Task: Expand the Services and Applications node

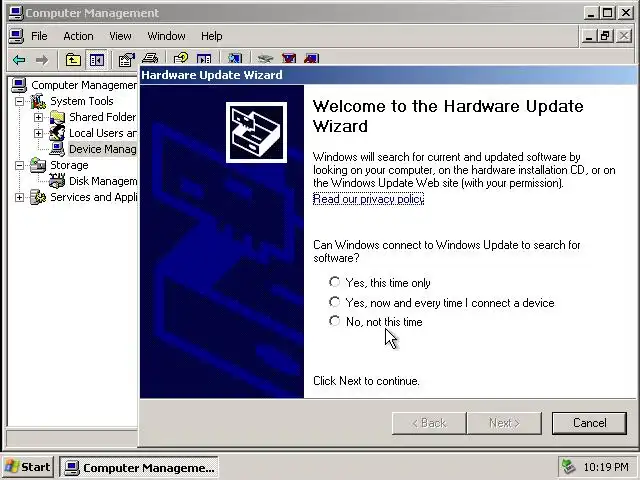Action: click(x=19, y=198)
